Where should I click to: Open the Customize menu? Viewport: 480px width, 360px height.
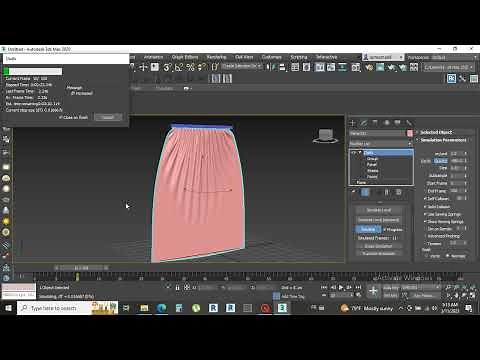point(271,57)
